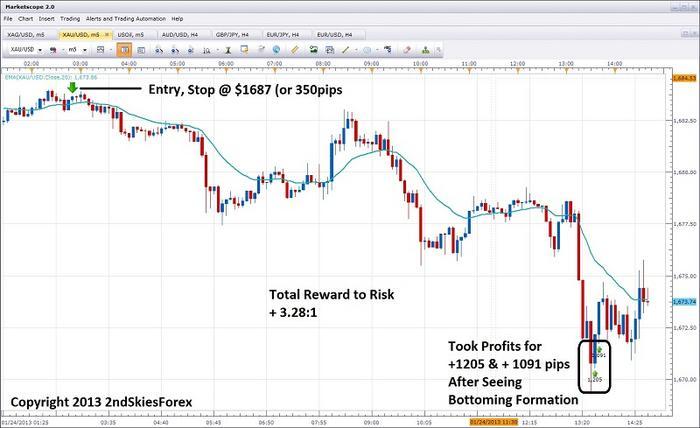Close the XAU/USD, m5 tab
Screen dimensions: 700x428
coord(107,34)
